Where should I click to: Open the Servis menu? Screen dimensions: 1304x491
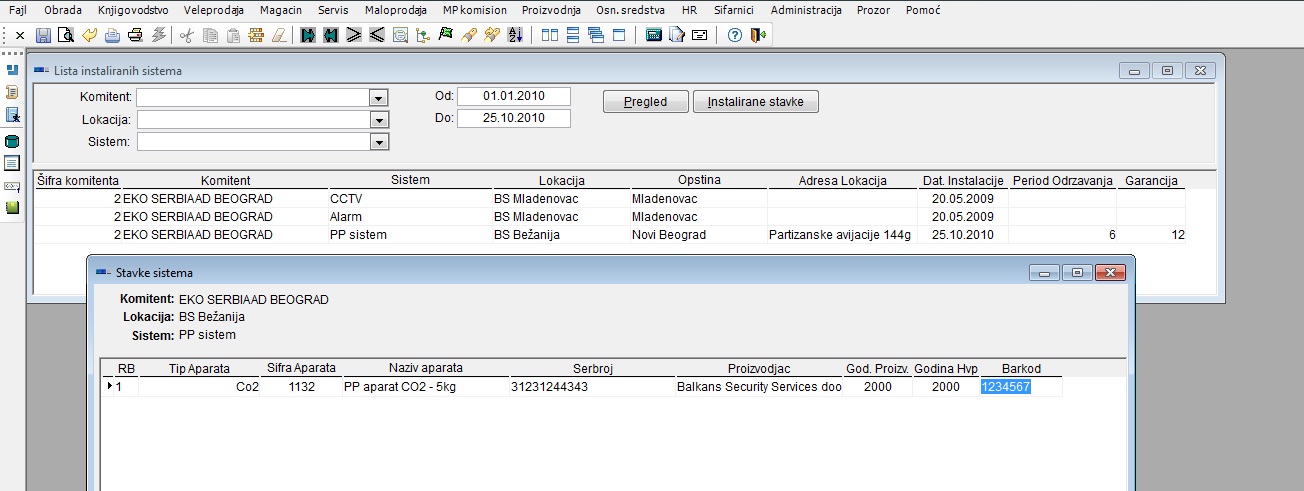coord(333,10)
